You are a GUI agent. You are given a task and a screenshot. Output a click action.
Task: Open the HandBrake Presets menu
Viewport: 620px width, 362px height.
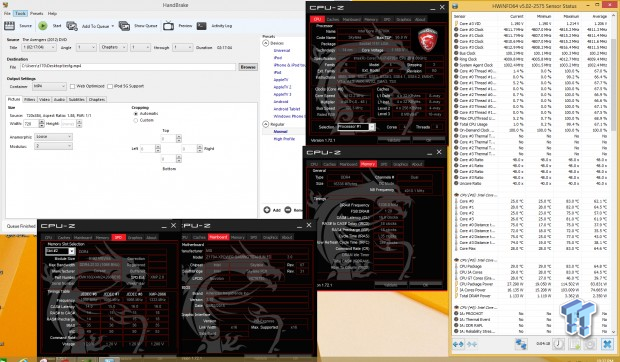pos(36,13)
